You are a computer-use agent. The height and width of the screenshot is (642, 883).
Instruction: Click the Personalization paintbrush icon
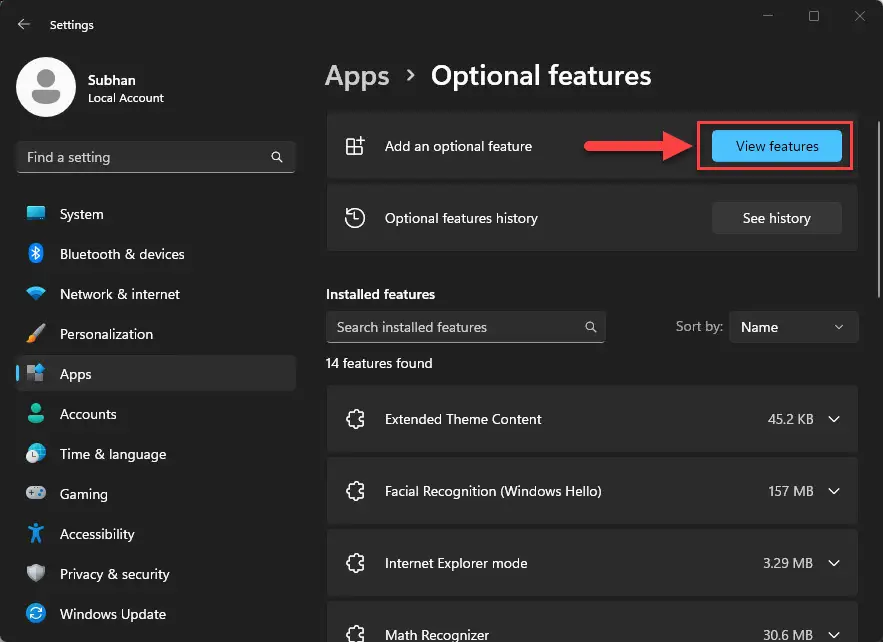pyautogui.click(x=36, y=333)
